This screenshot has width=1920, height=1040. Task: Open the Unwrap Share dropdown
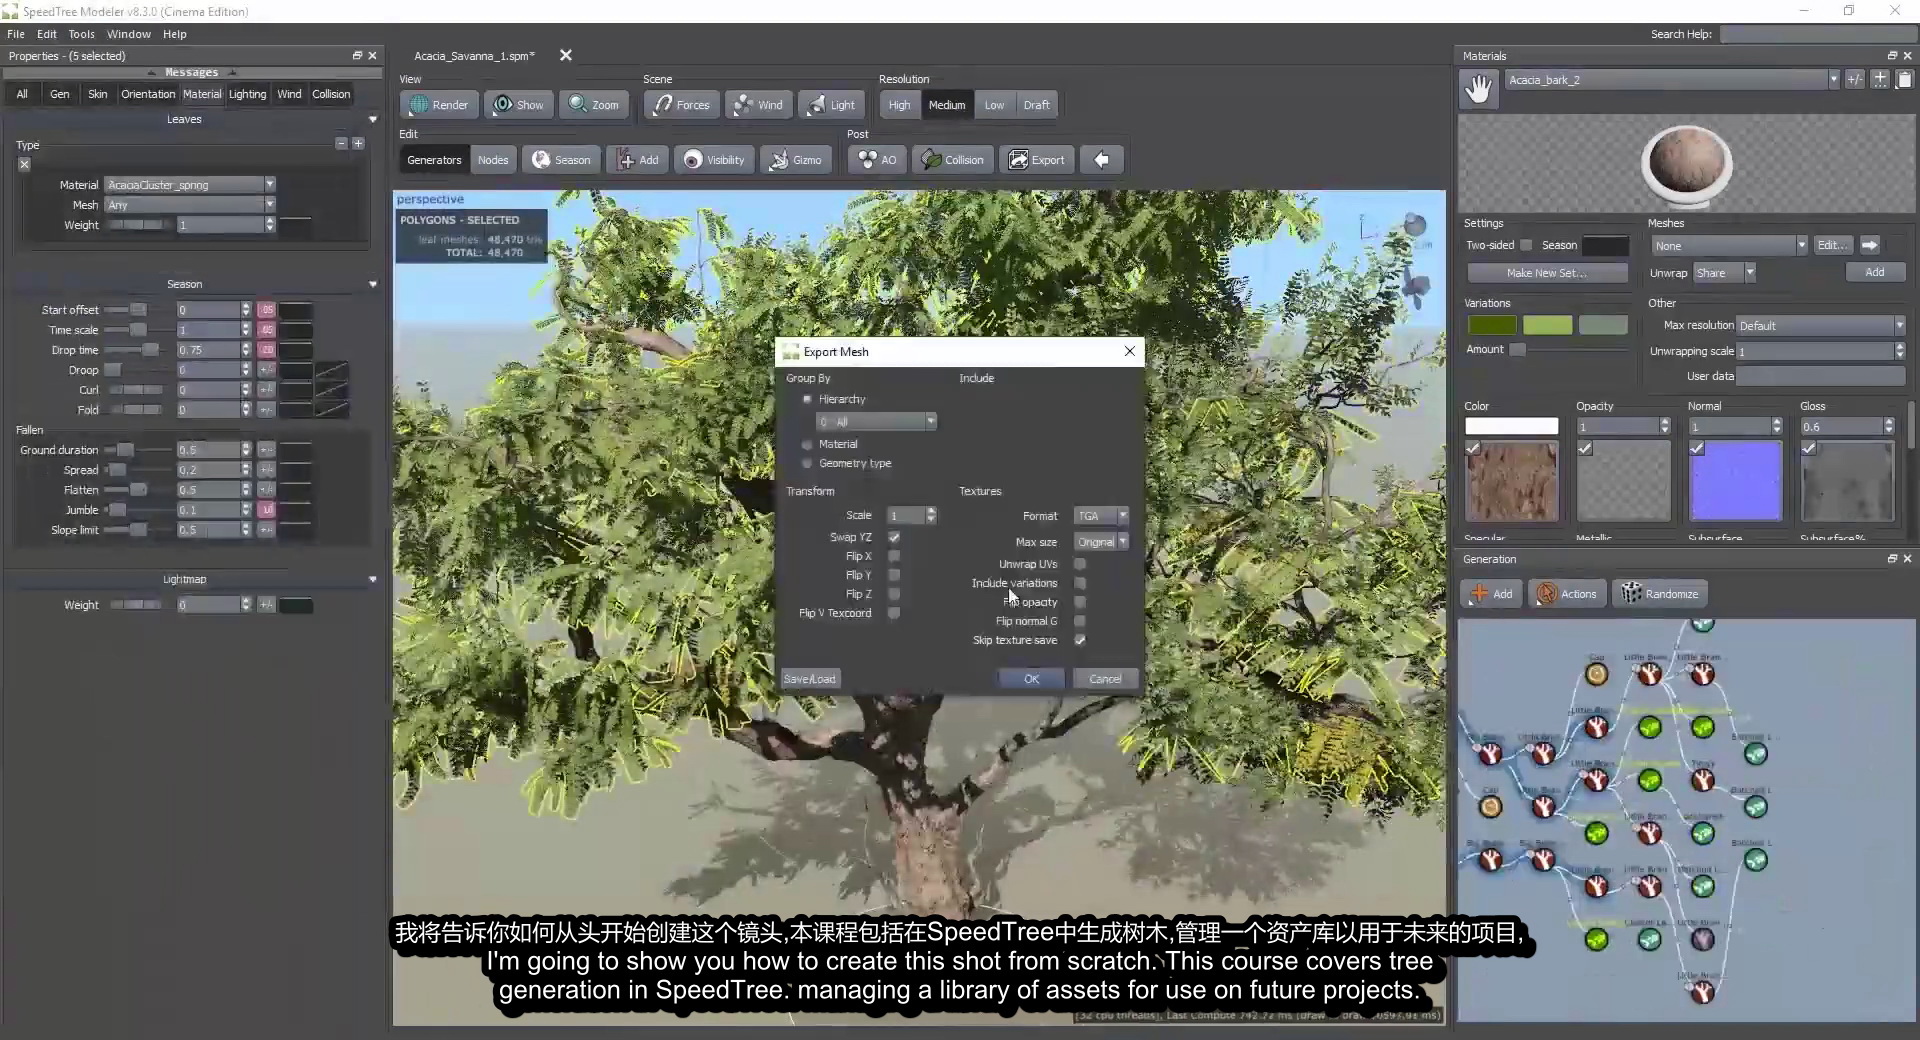[1724, 273]
